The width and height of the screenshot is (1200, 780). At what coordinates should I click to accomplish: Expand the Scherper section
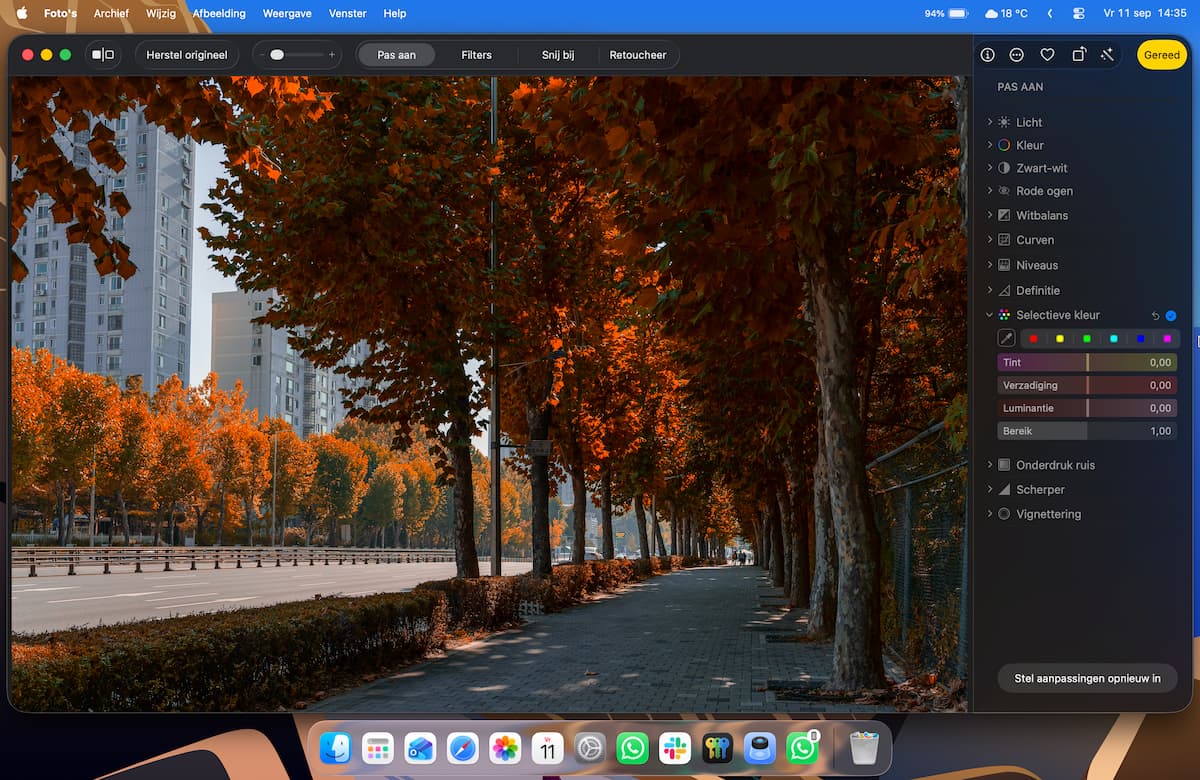coord(990,489)
